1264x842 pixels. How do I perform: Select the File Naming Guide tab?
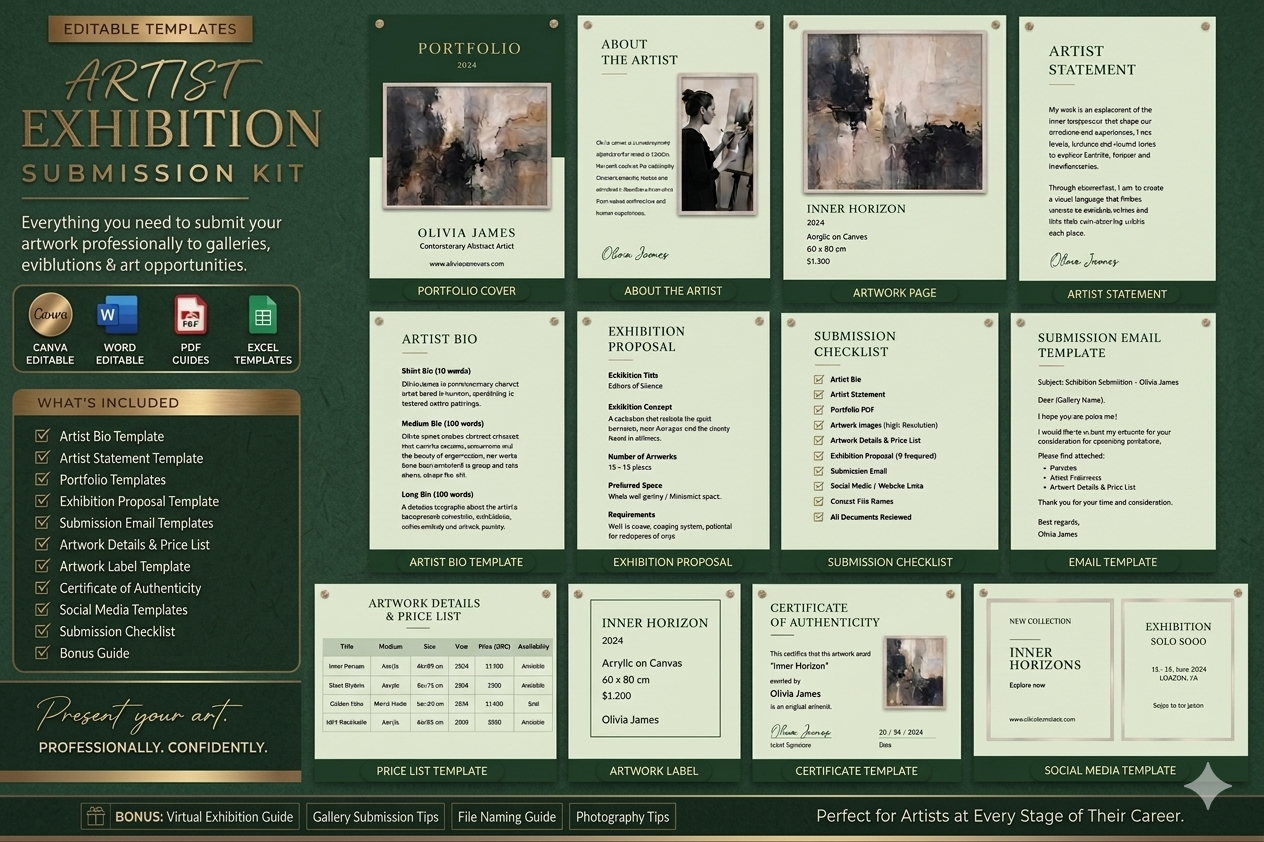(x=507, y=816)
